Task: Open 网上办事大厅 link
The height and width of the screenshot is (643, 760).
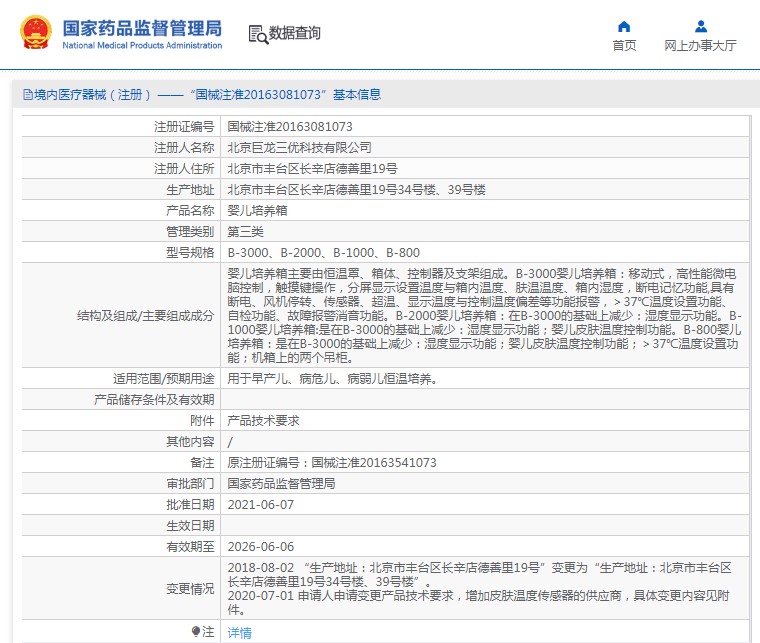Action: pos(700,46)
